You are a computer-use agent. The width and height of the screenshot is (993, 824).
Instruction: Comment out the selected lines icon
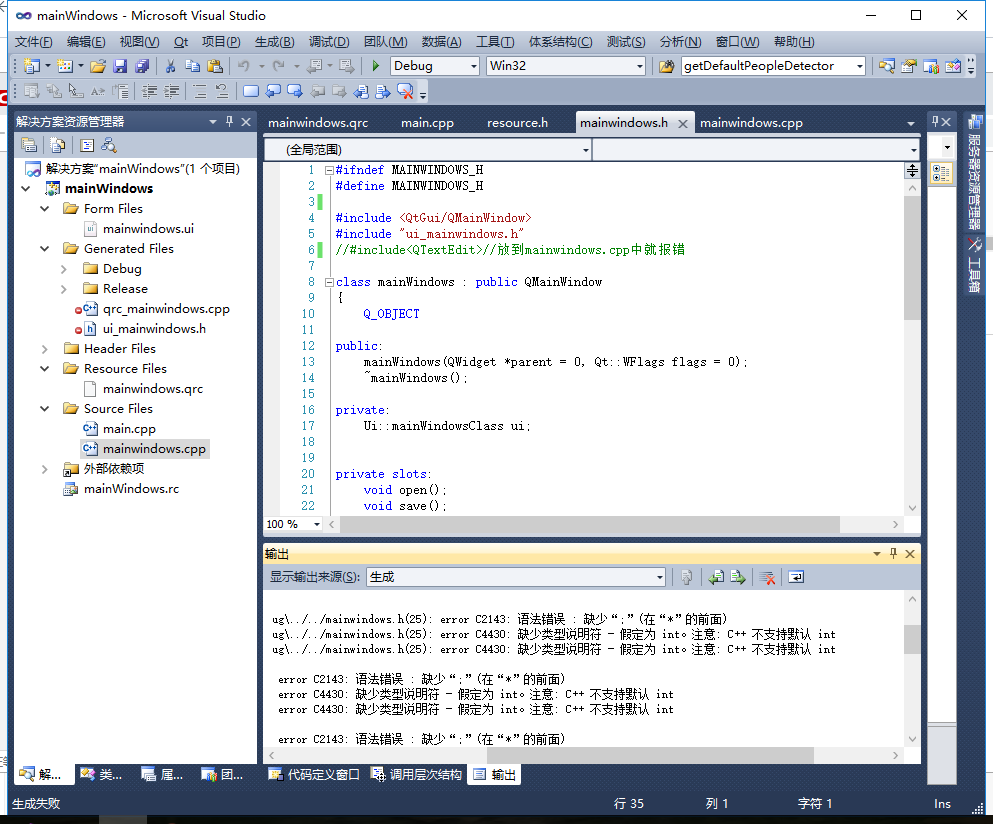199,91
